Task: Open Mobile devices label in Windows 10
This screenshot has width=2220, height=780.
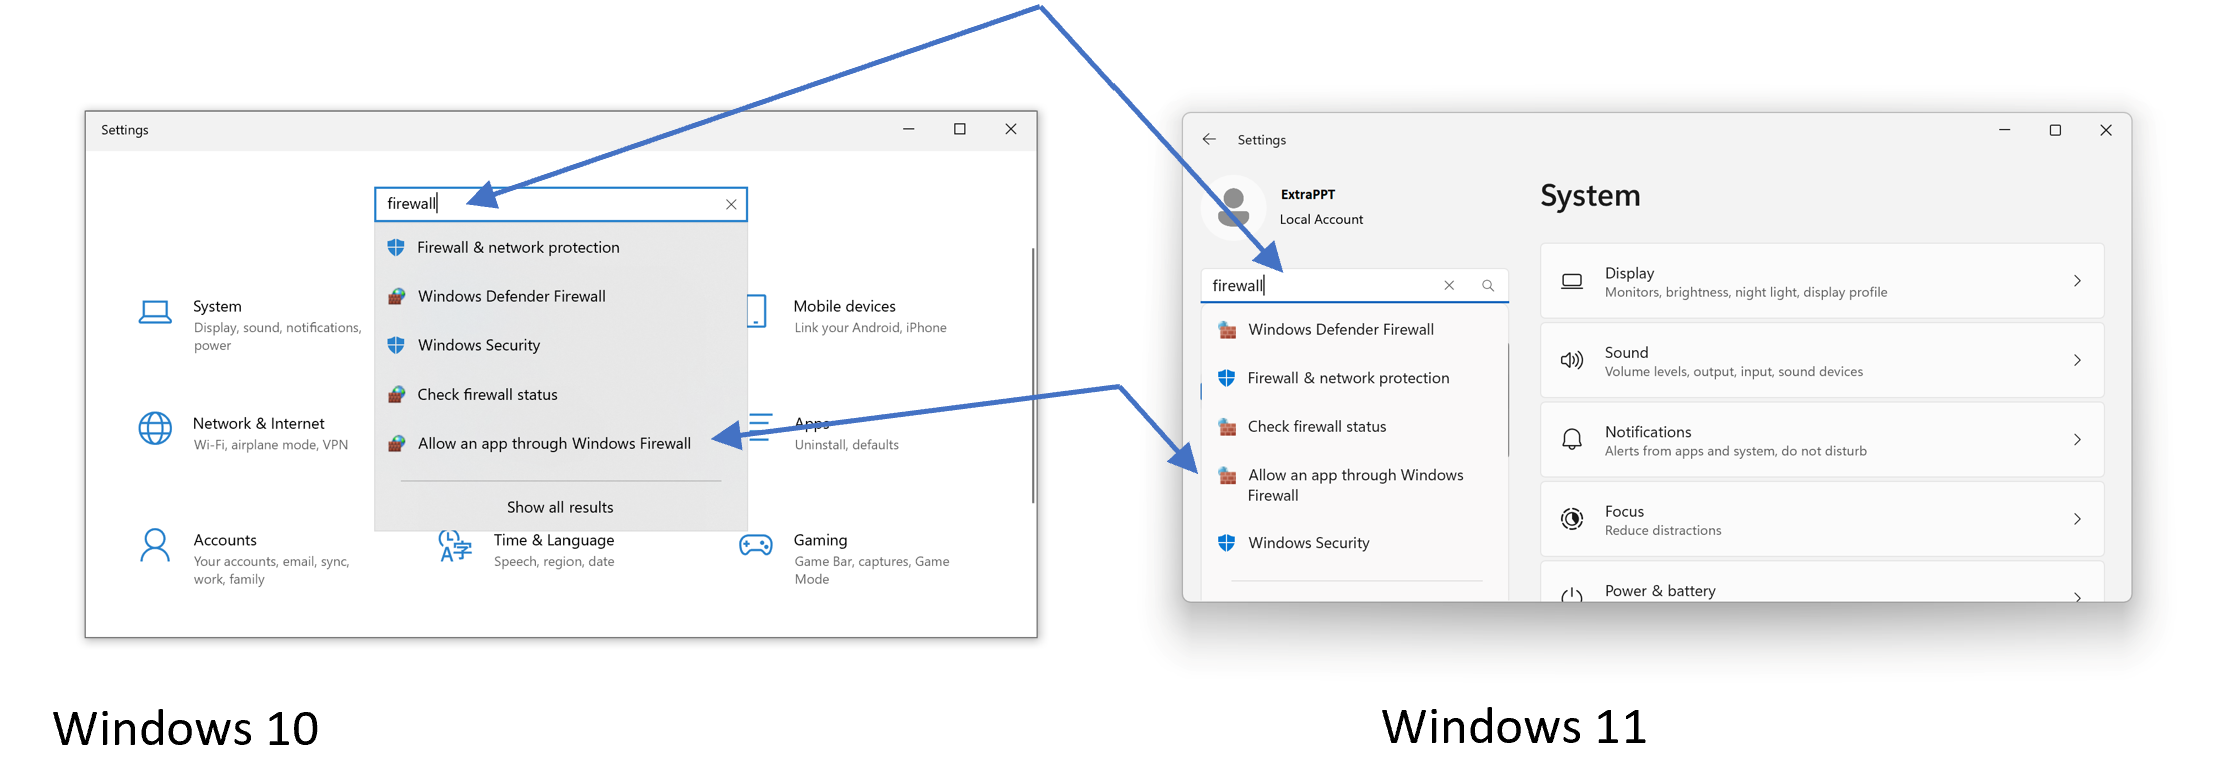Action: click(844, 306)
